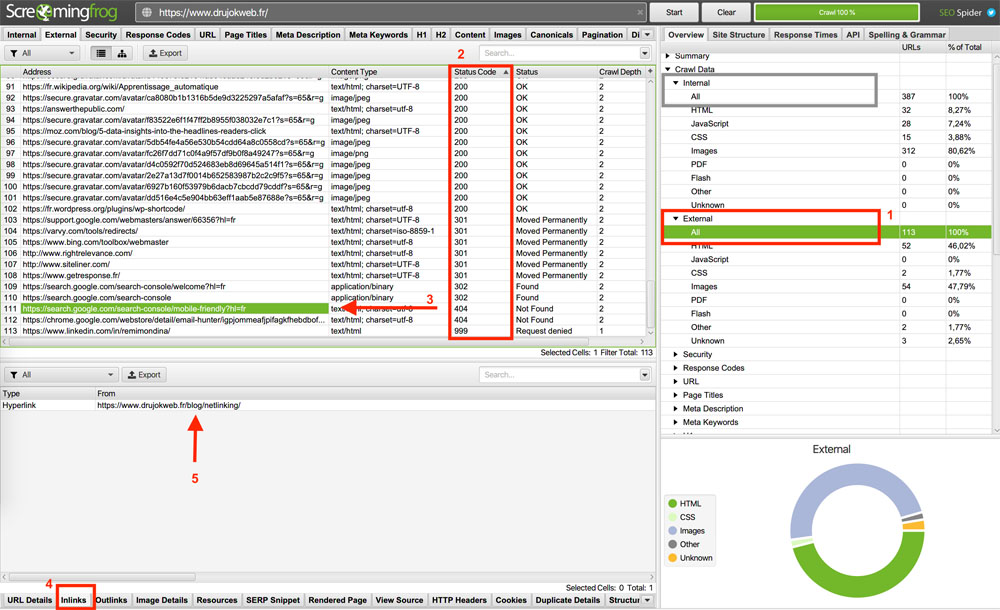The height and width of the screenshot is (610, 1000).
Task: Open upper search options dropdown arrow
Action: click(645, 53)
